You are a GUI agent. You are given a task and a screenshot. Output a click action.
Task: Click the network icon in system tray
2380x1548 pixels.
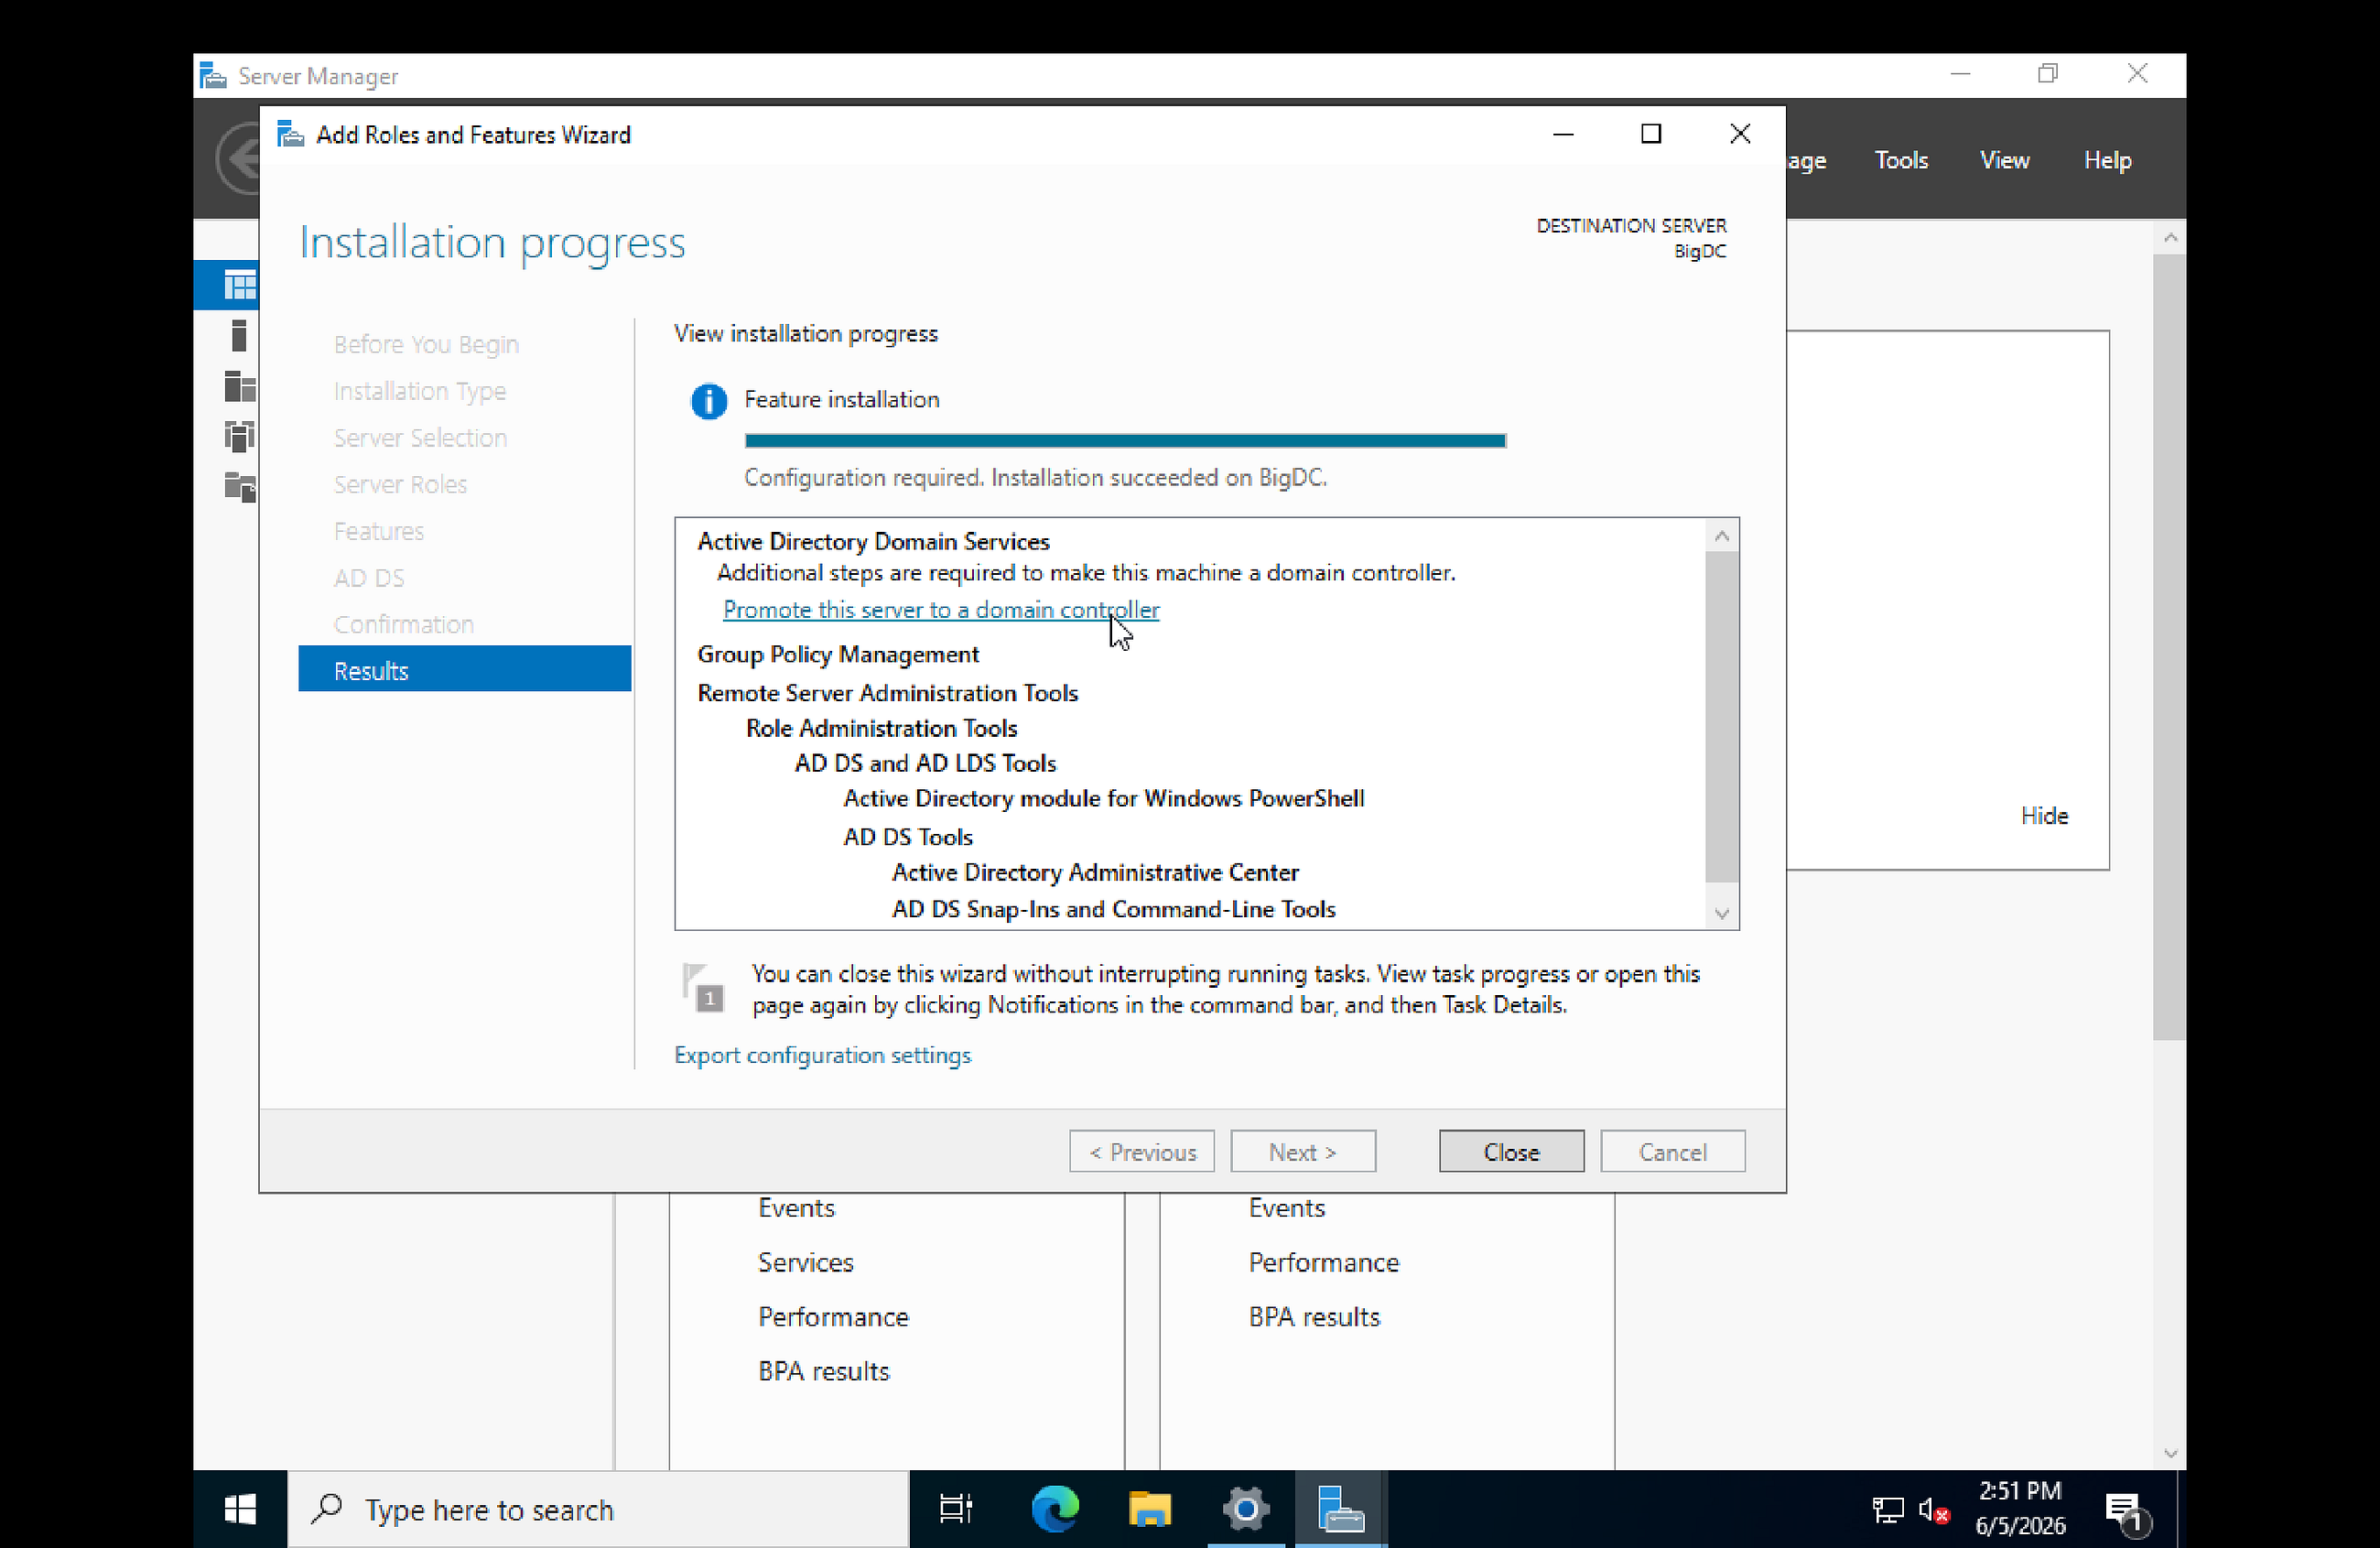pyautogui.click(x=1887, y=1510)
